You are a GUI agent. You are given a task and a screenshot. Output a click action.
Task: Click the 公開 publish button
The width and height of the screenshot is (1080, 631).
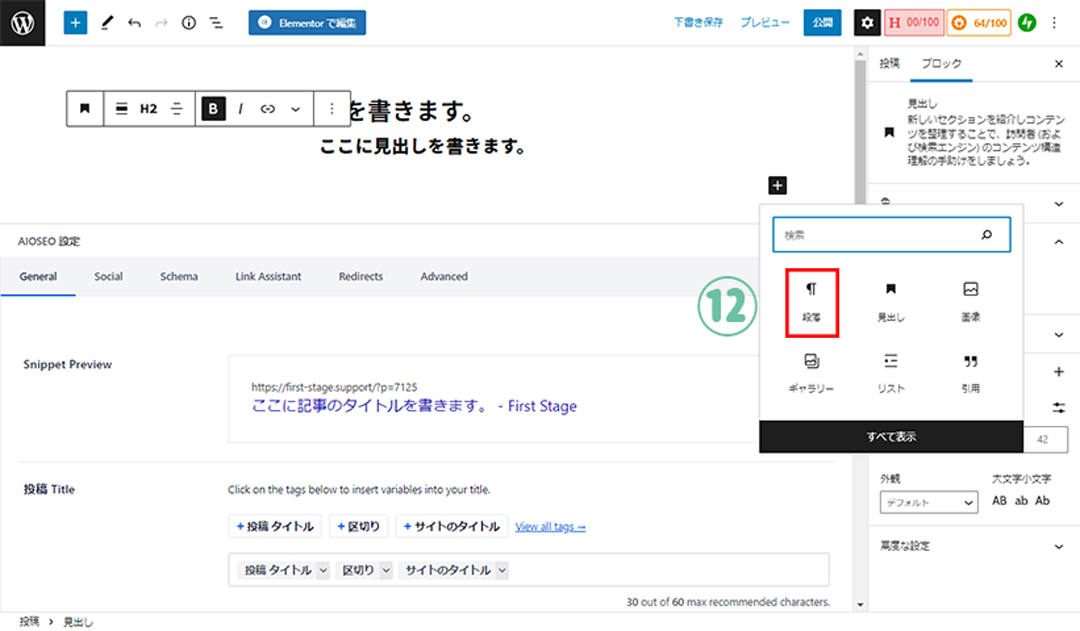(822, 22)
